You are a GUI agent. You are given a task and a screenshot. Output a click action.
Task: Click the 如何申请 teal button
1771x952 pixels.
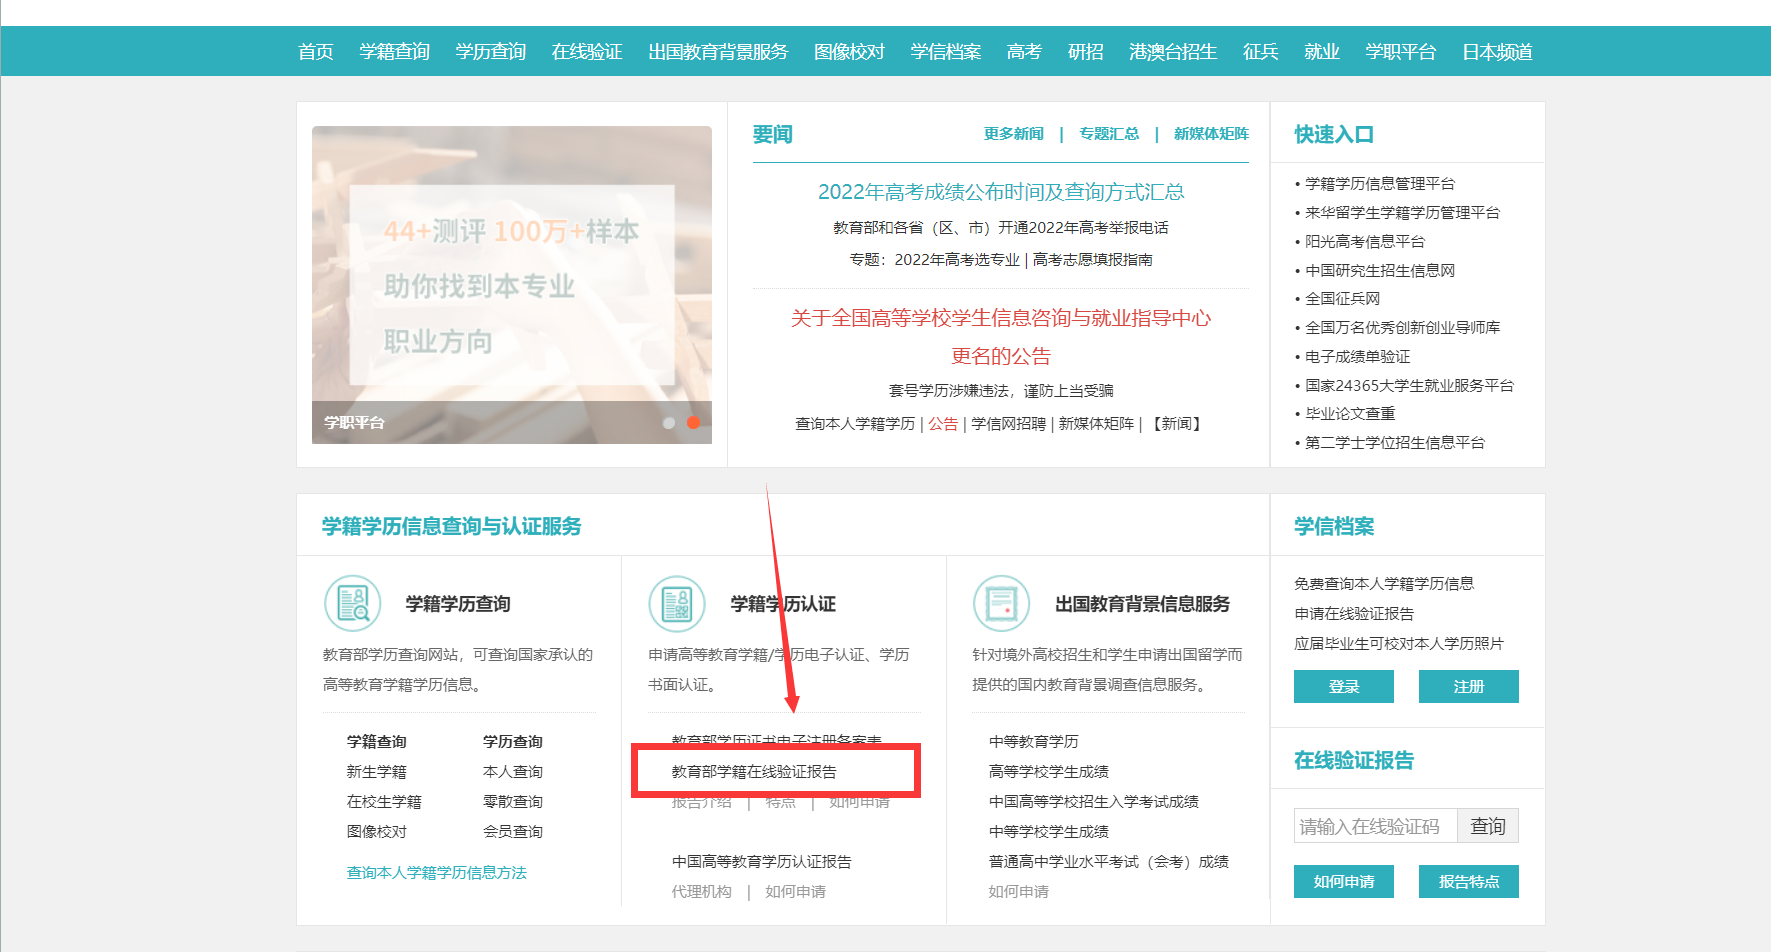click(1343, 881)
